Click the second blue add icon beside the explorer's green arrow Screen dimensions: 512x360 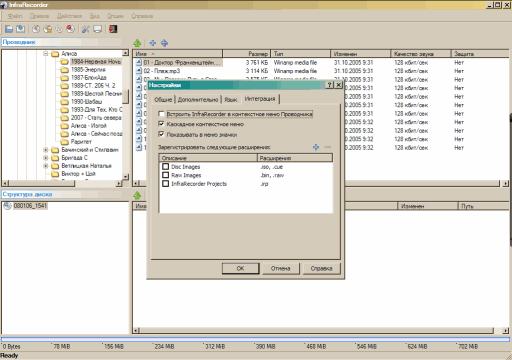164,43
